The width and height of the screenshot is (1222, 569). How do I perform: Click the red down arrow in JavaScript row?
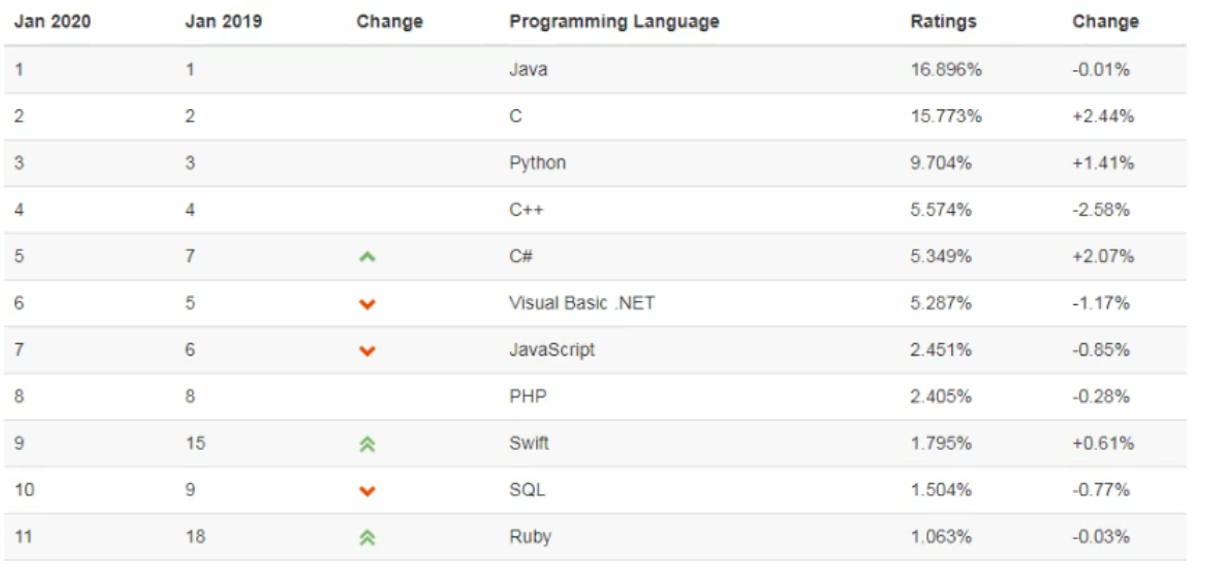(x=367, y=351)
